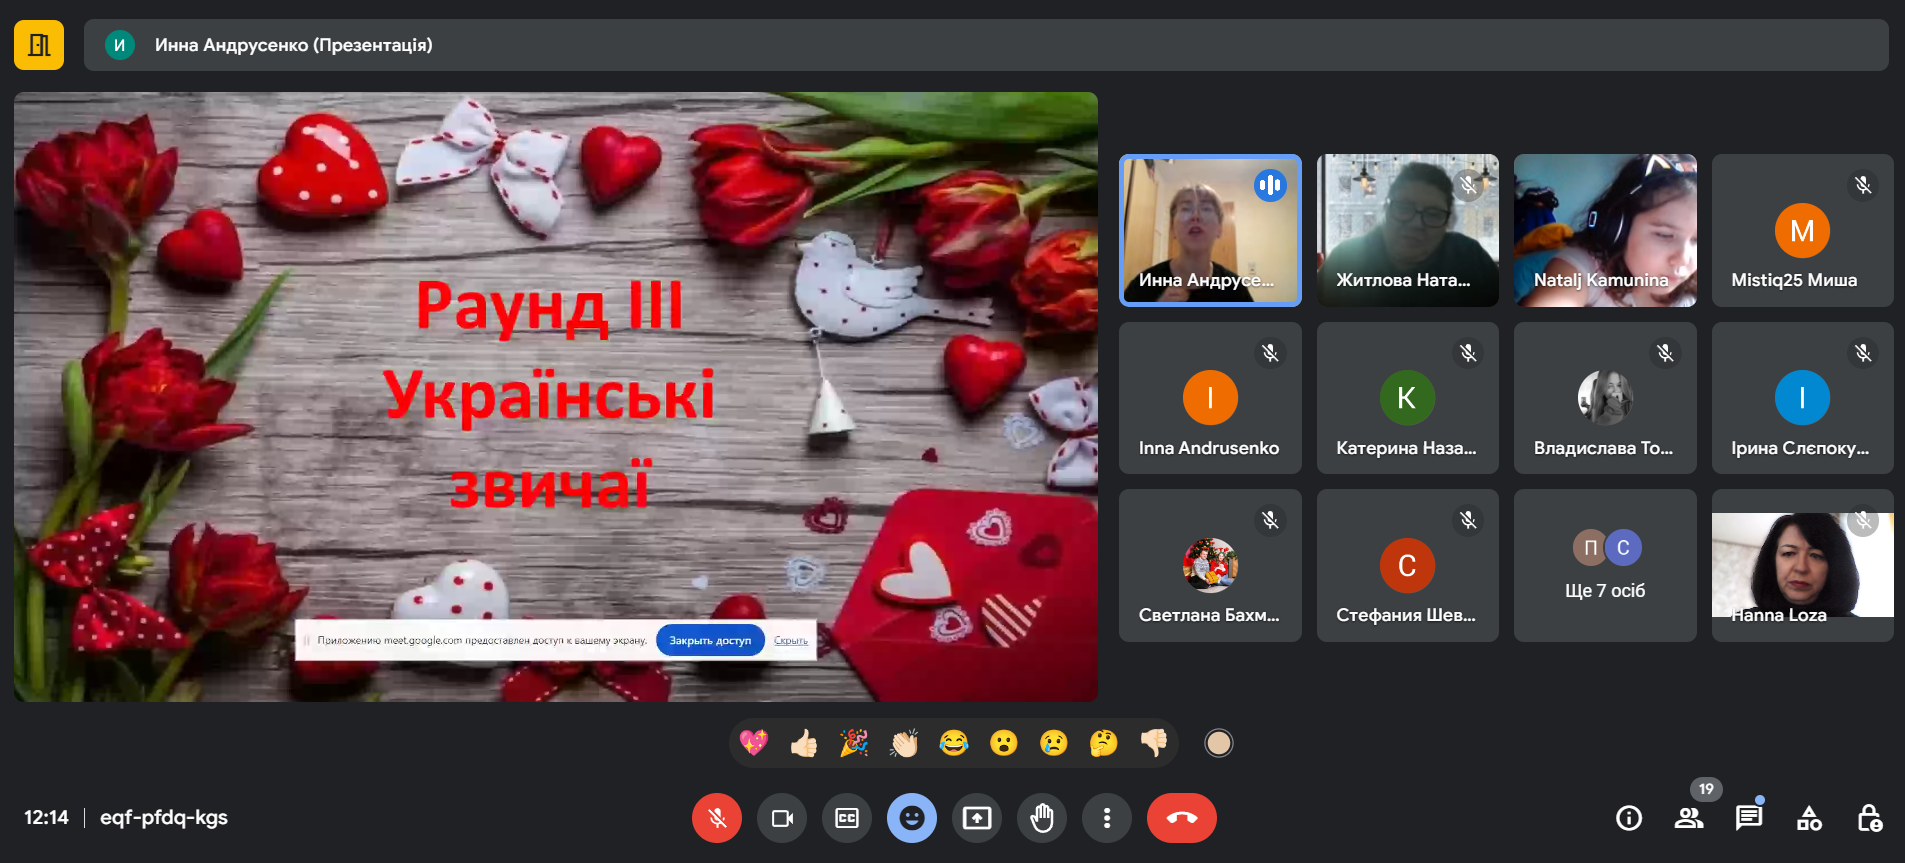Viewport: 1905px width, 863px height.
Task: Open the participants list panel
Action: pos(1689,818)
